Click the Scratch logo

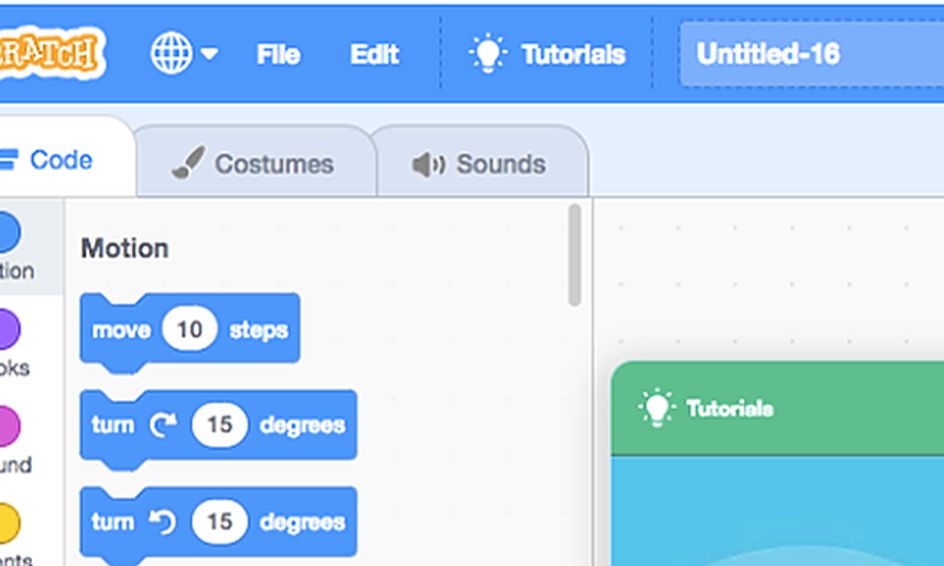pos(51,54)
